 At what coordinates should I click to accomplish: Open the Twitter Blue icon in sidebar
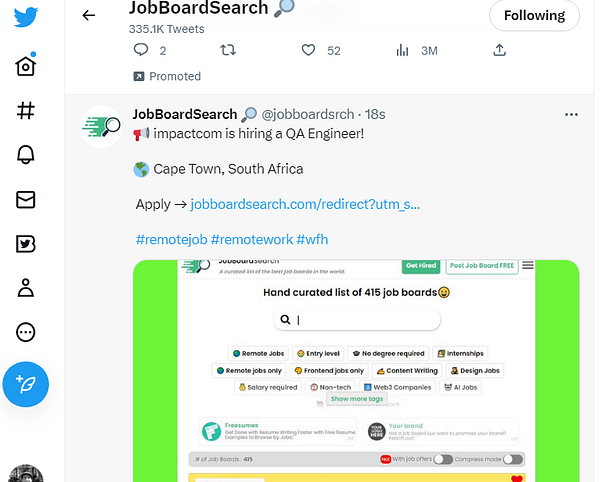(x=26, y=244)
